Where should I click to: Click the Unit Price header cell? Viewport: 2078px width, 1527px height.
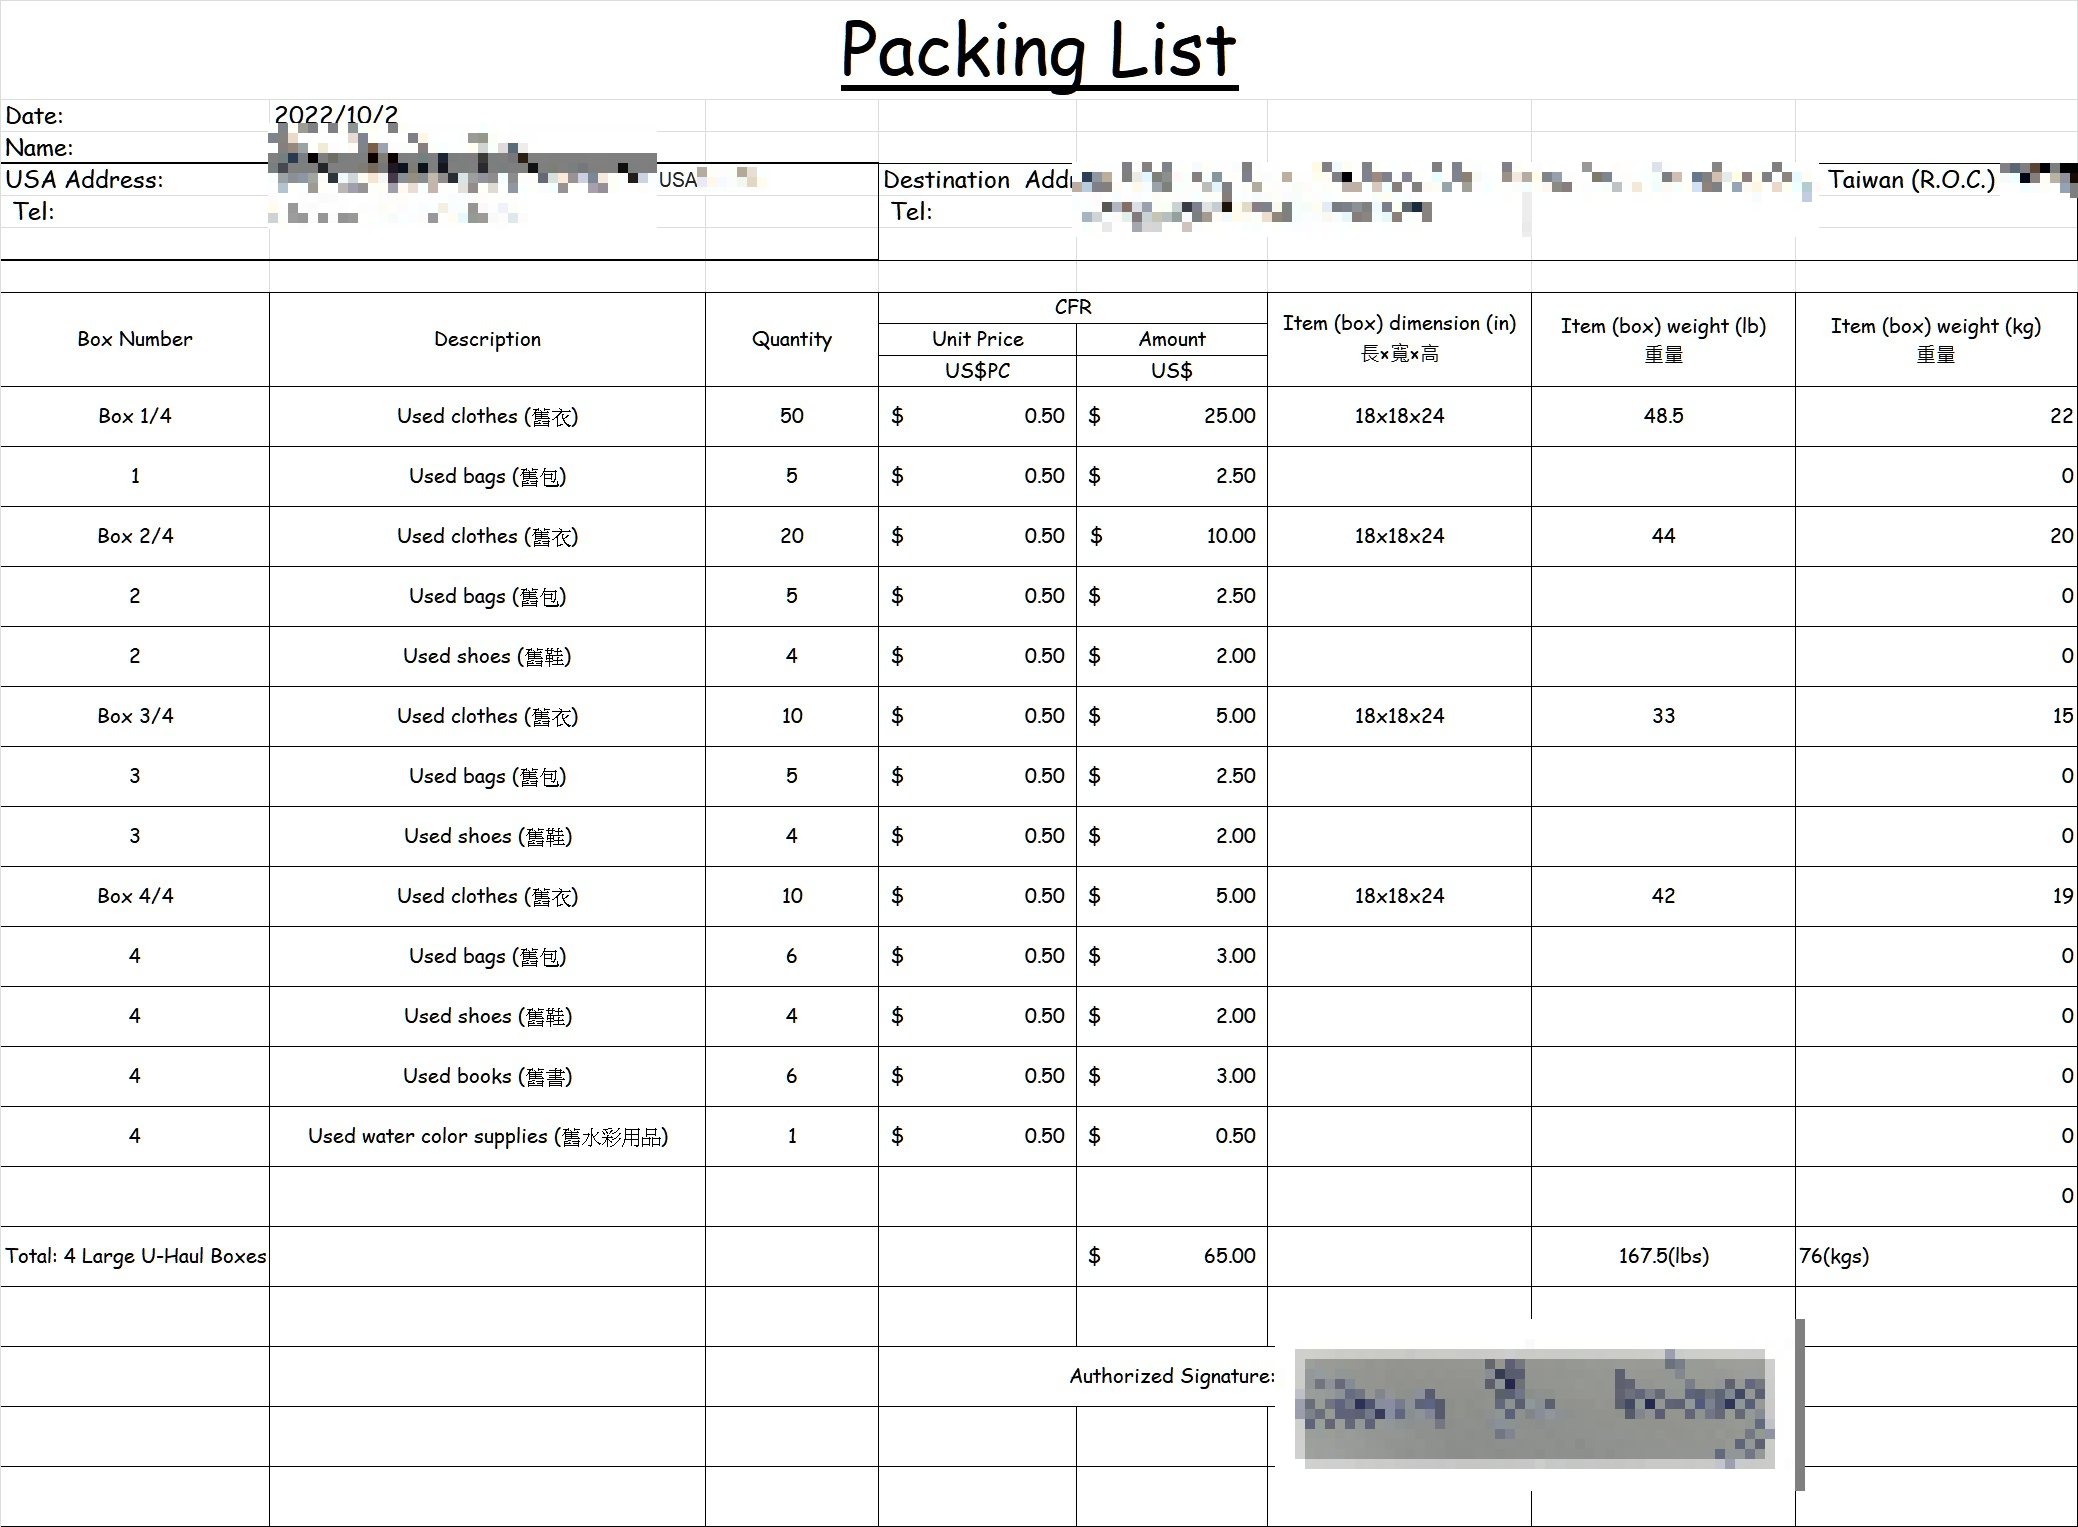[x=977, y=339]
